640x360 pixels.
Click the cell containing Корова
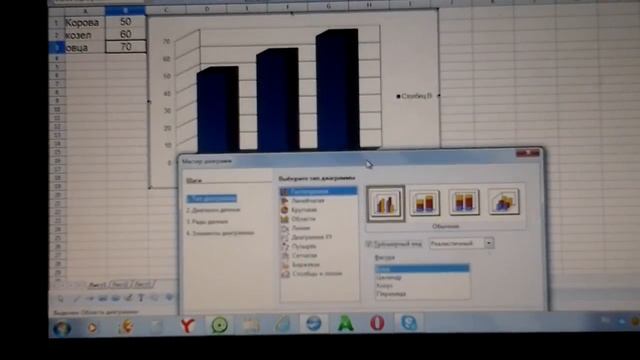(x=85, y=22)
